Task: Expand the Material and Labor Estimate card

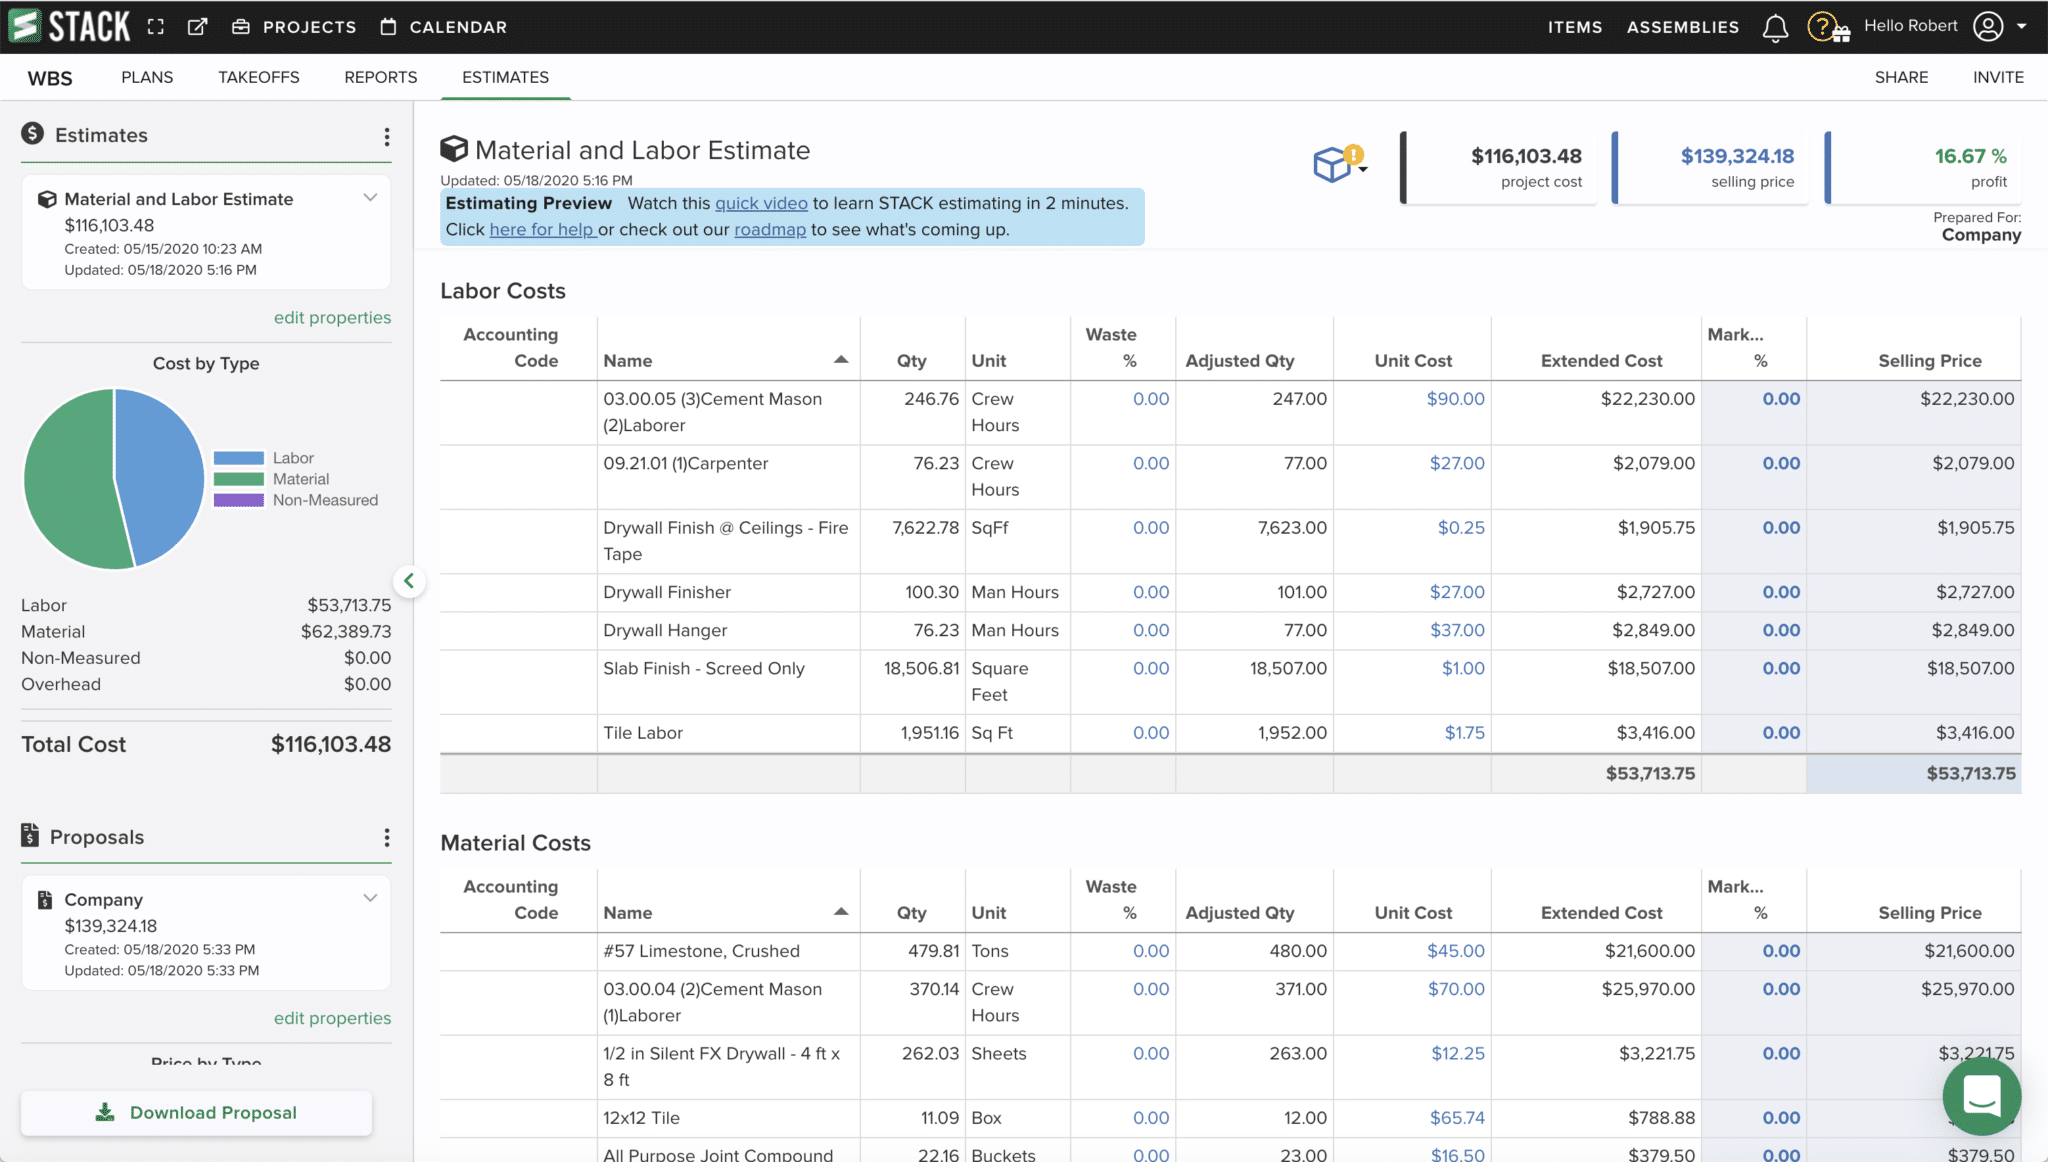Action: (370, 197)
